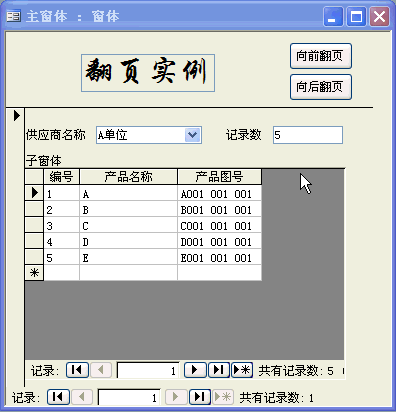Maximize the 主窗体 window
Image resolution: width=396 pixels, height=412 pixels.
(x=356, y=16)
